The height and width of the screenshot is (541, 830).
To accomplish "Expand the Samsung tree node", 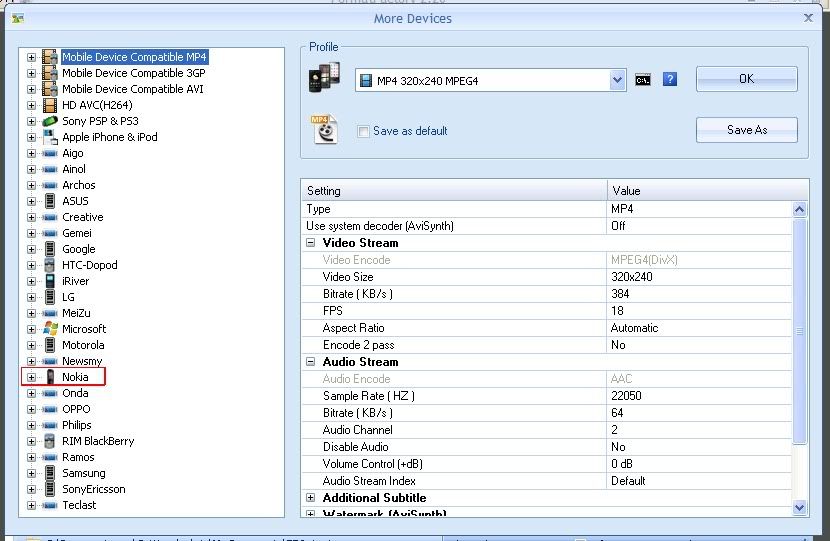I will point(31,473).
